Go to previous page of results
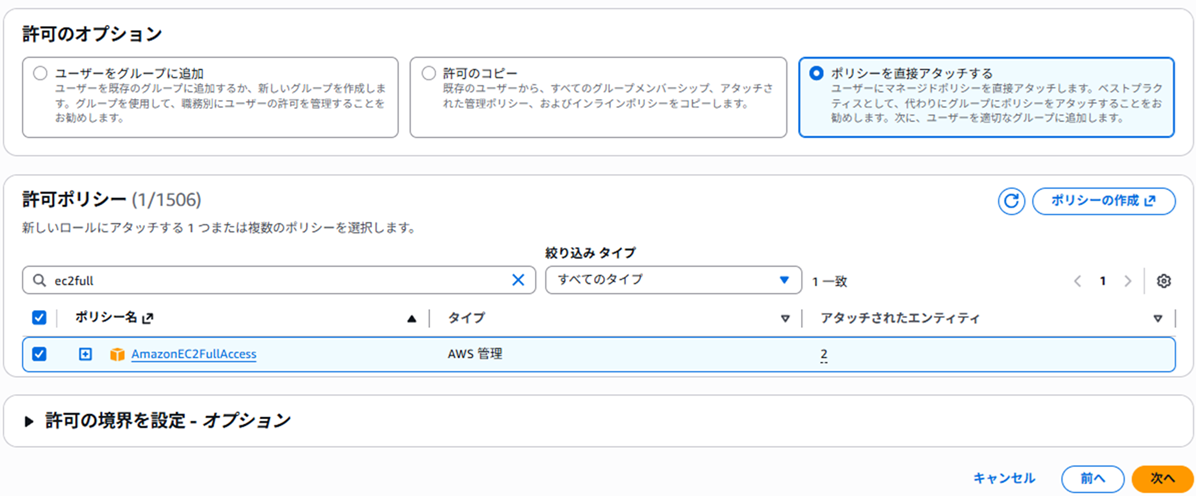 1078,281
